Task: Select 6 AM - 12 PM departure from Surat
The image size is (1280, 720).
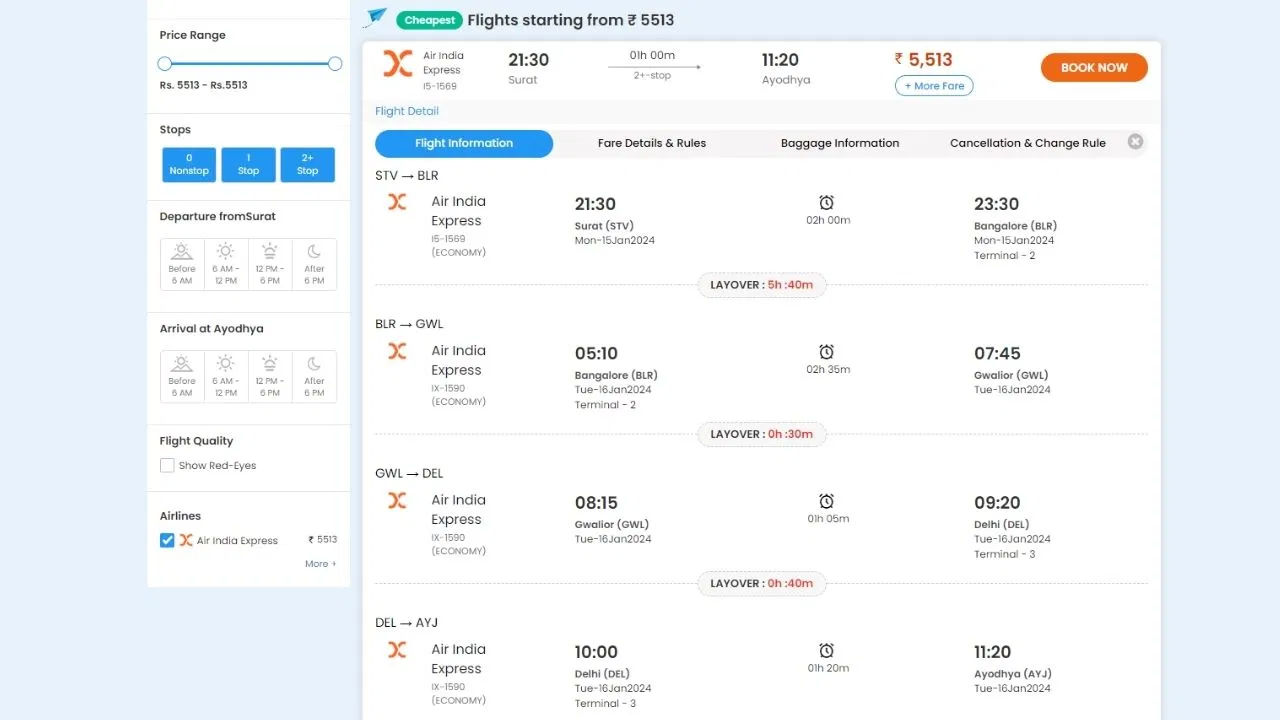Action: 226,264
